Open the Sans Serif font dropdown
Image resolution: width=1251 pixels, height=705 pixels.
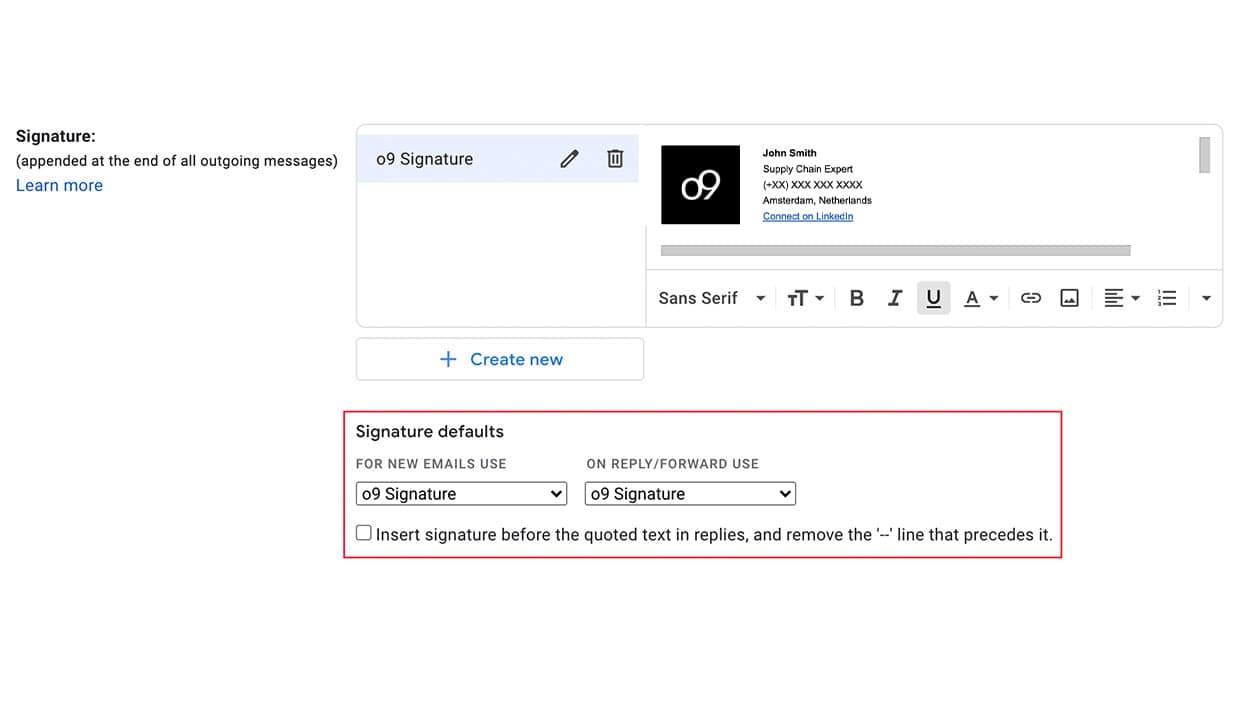[x=712, y=298]
